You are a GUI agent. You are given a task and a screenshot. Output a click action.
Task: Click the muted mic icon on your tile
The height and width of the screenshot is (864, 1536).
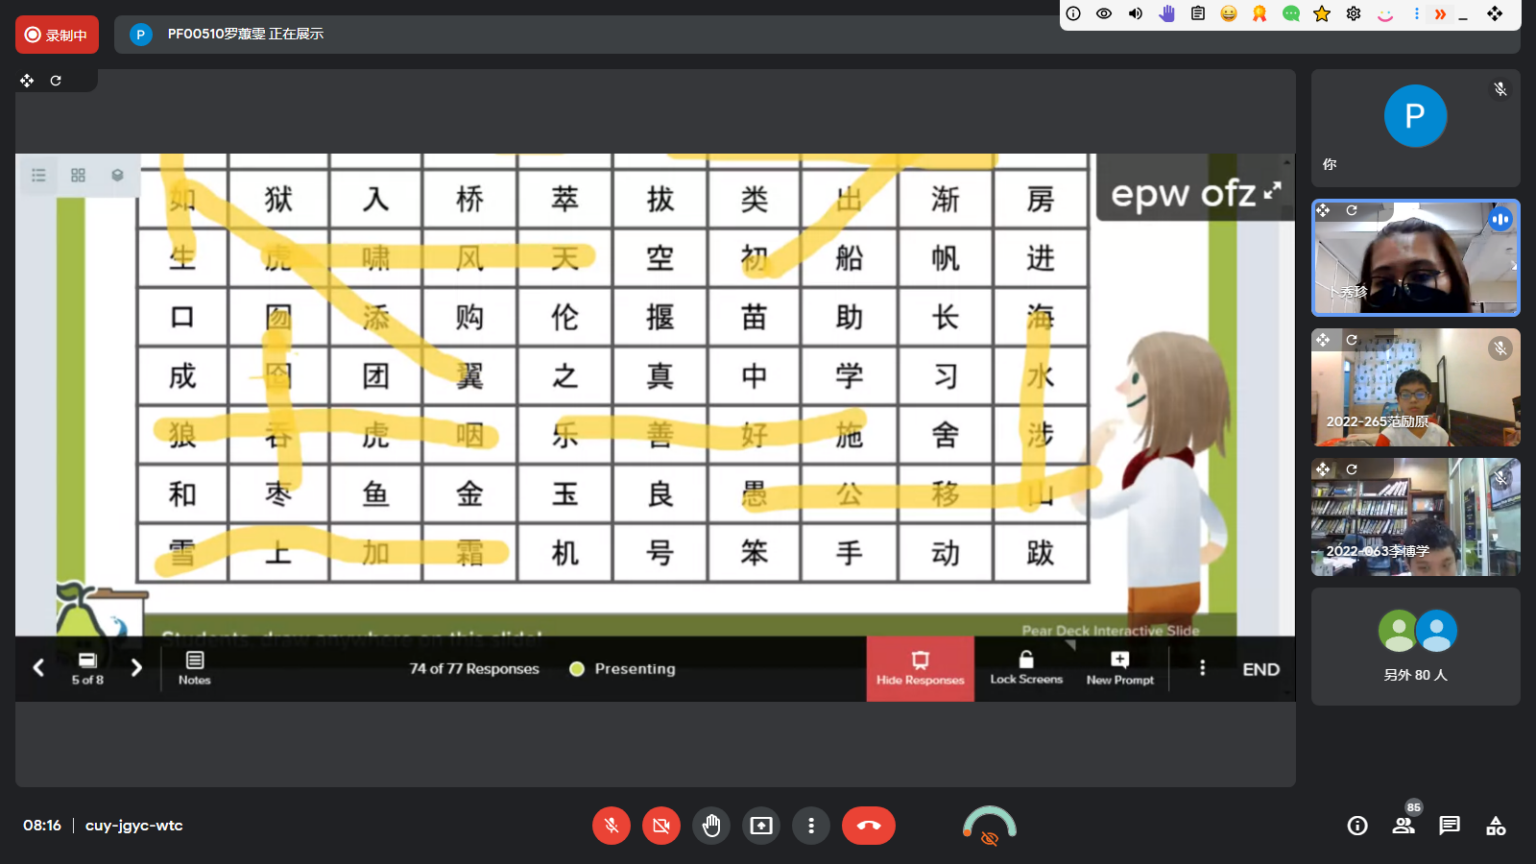[1500, 89]
